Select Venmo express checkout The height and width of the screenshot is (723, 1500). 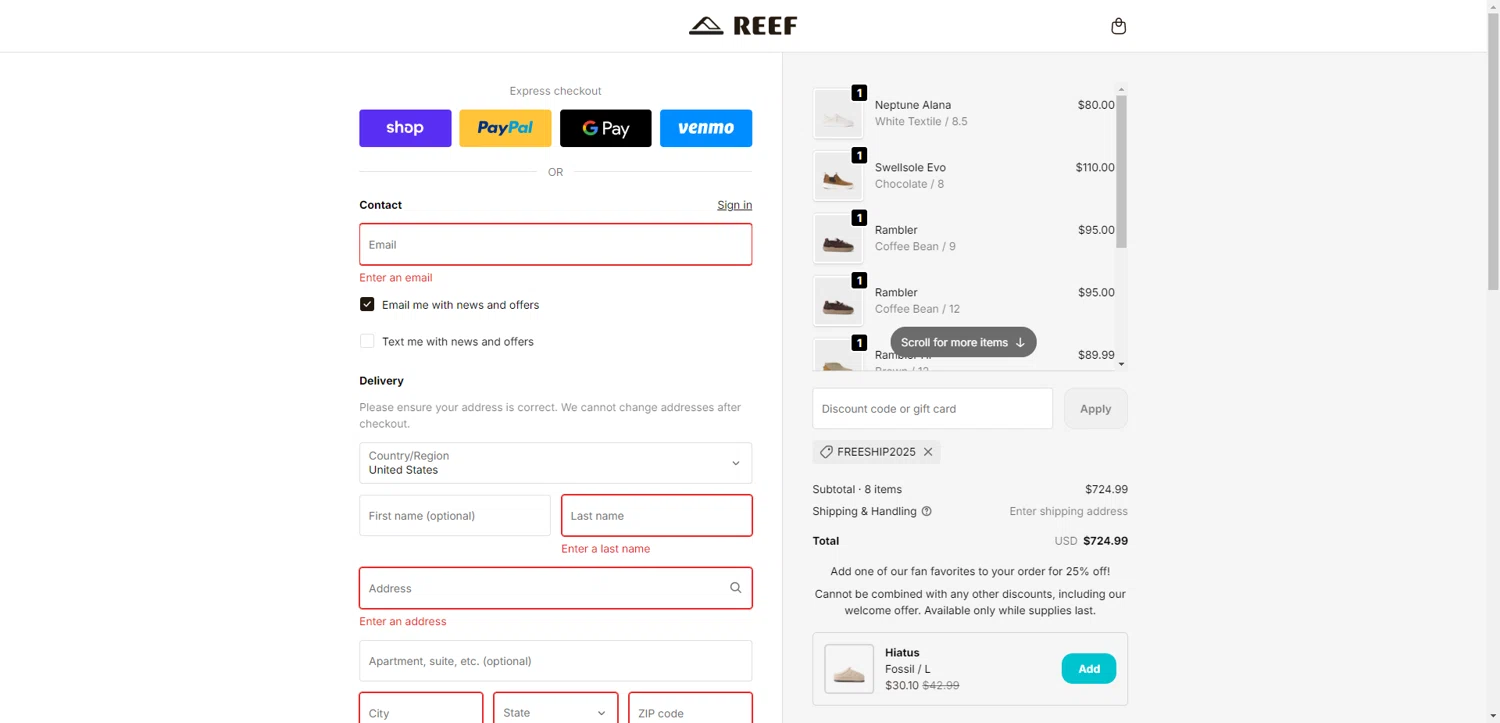click(x=705, y=128)
